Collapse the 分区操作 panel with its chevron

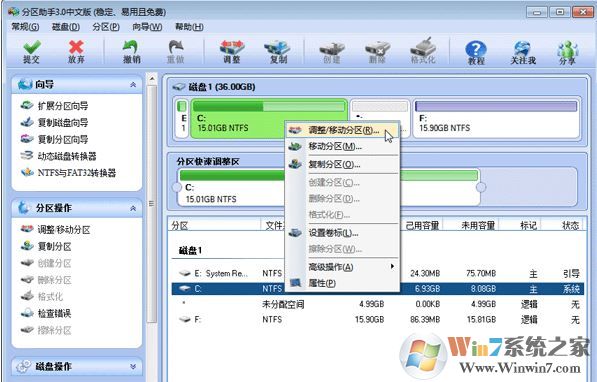[133, 208]
